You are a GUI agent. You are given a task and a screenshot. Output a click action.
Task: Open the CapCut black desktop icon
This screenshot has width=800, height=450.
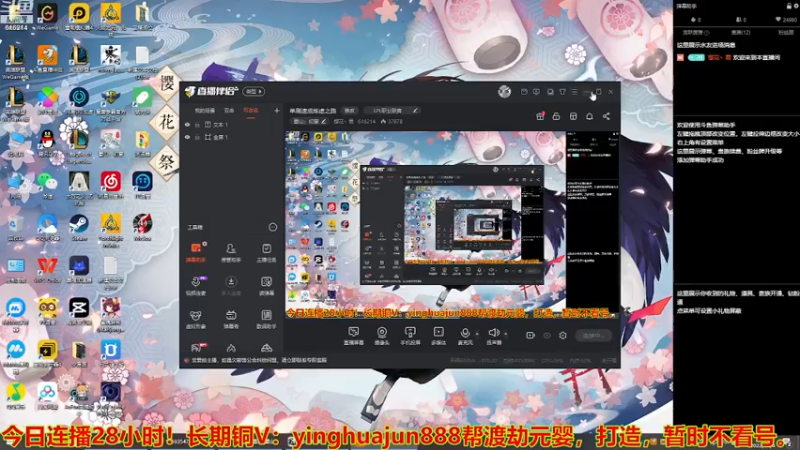pos(79,309)
